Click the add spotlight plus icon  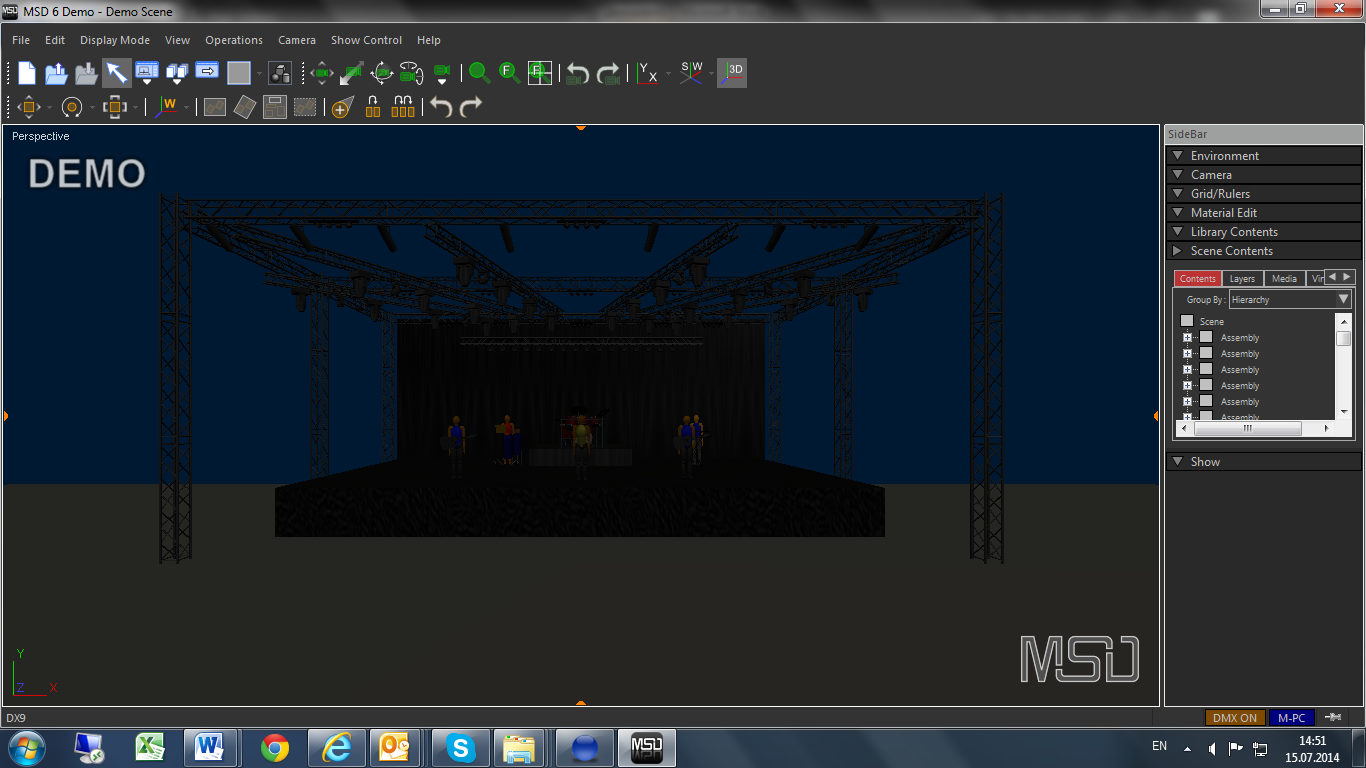(341, 107)
